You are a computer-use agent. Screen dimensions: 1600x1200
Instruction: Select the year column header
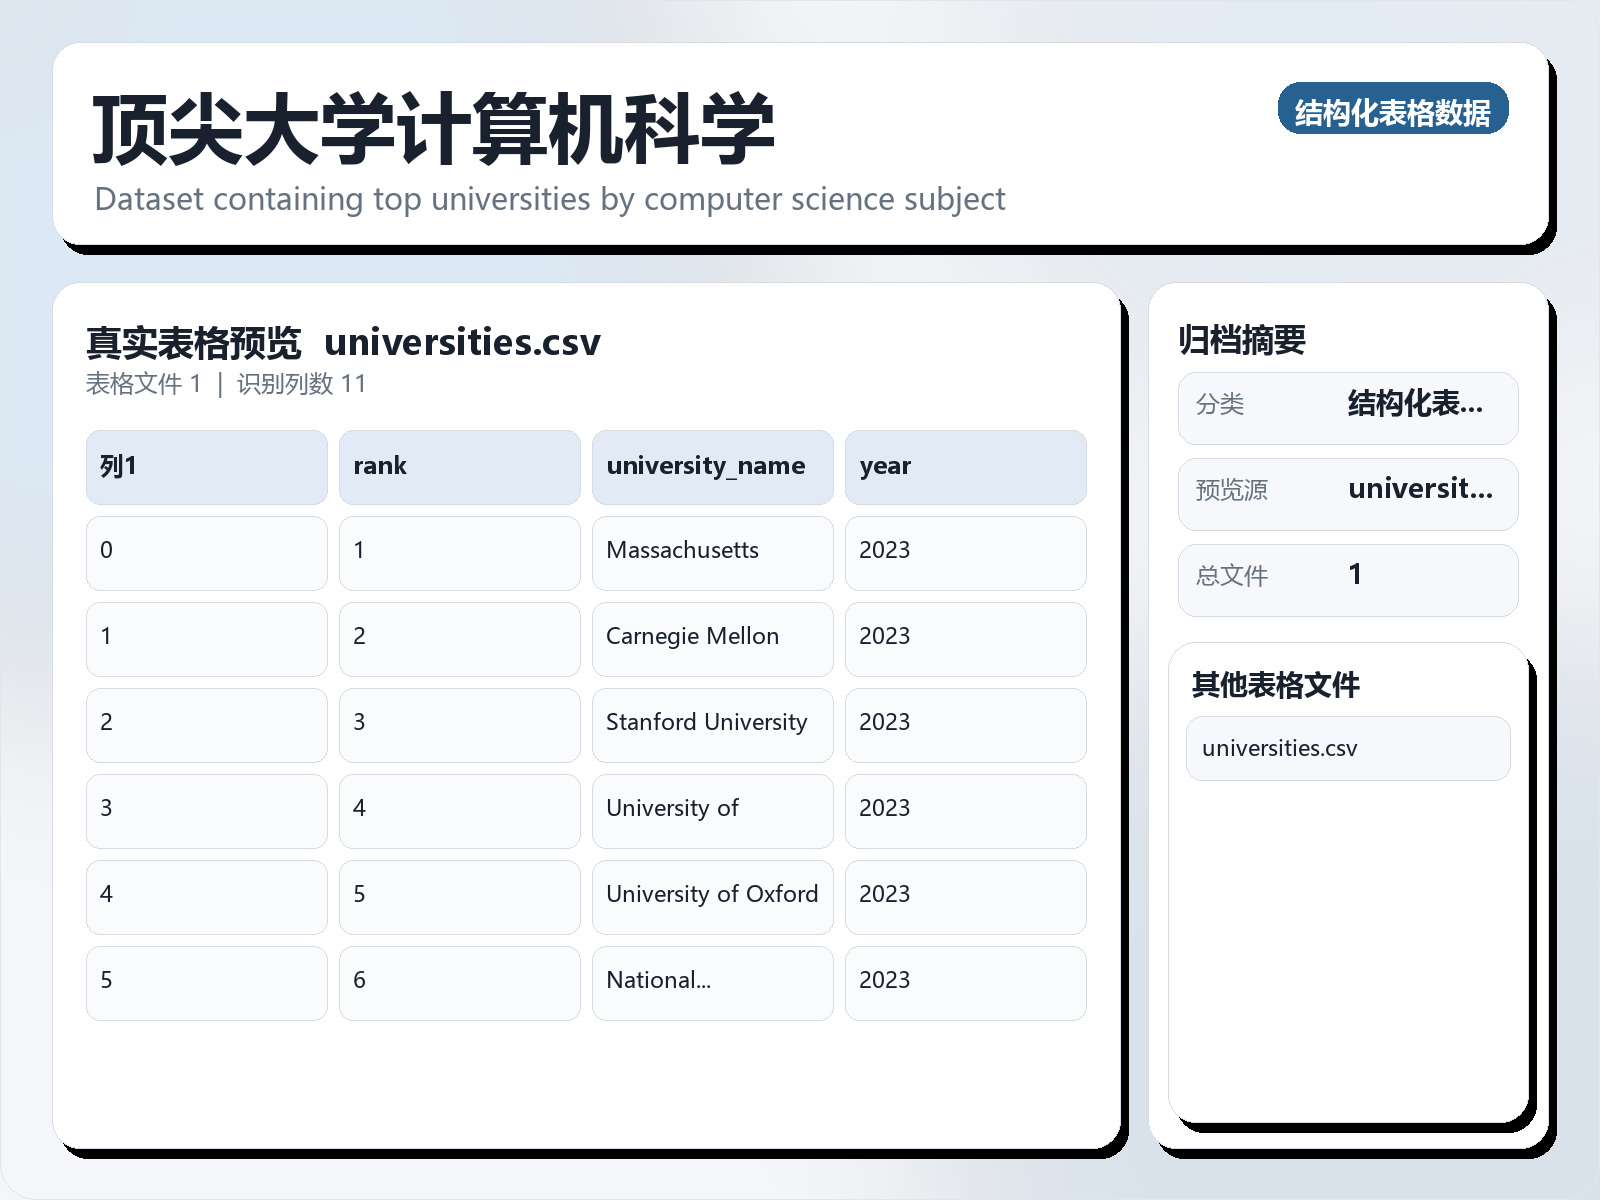(965, 466)
